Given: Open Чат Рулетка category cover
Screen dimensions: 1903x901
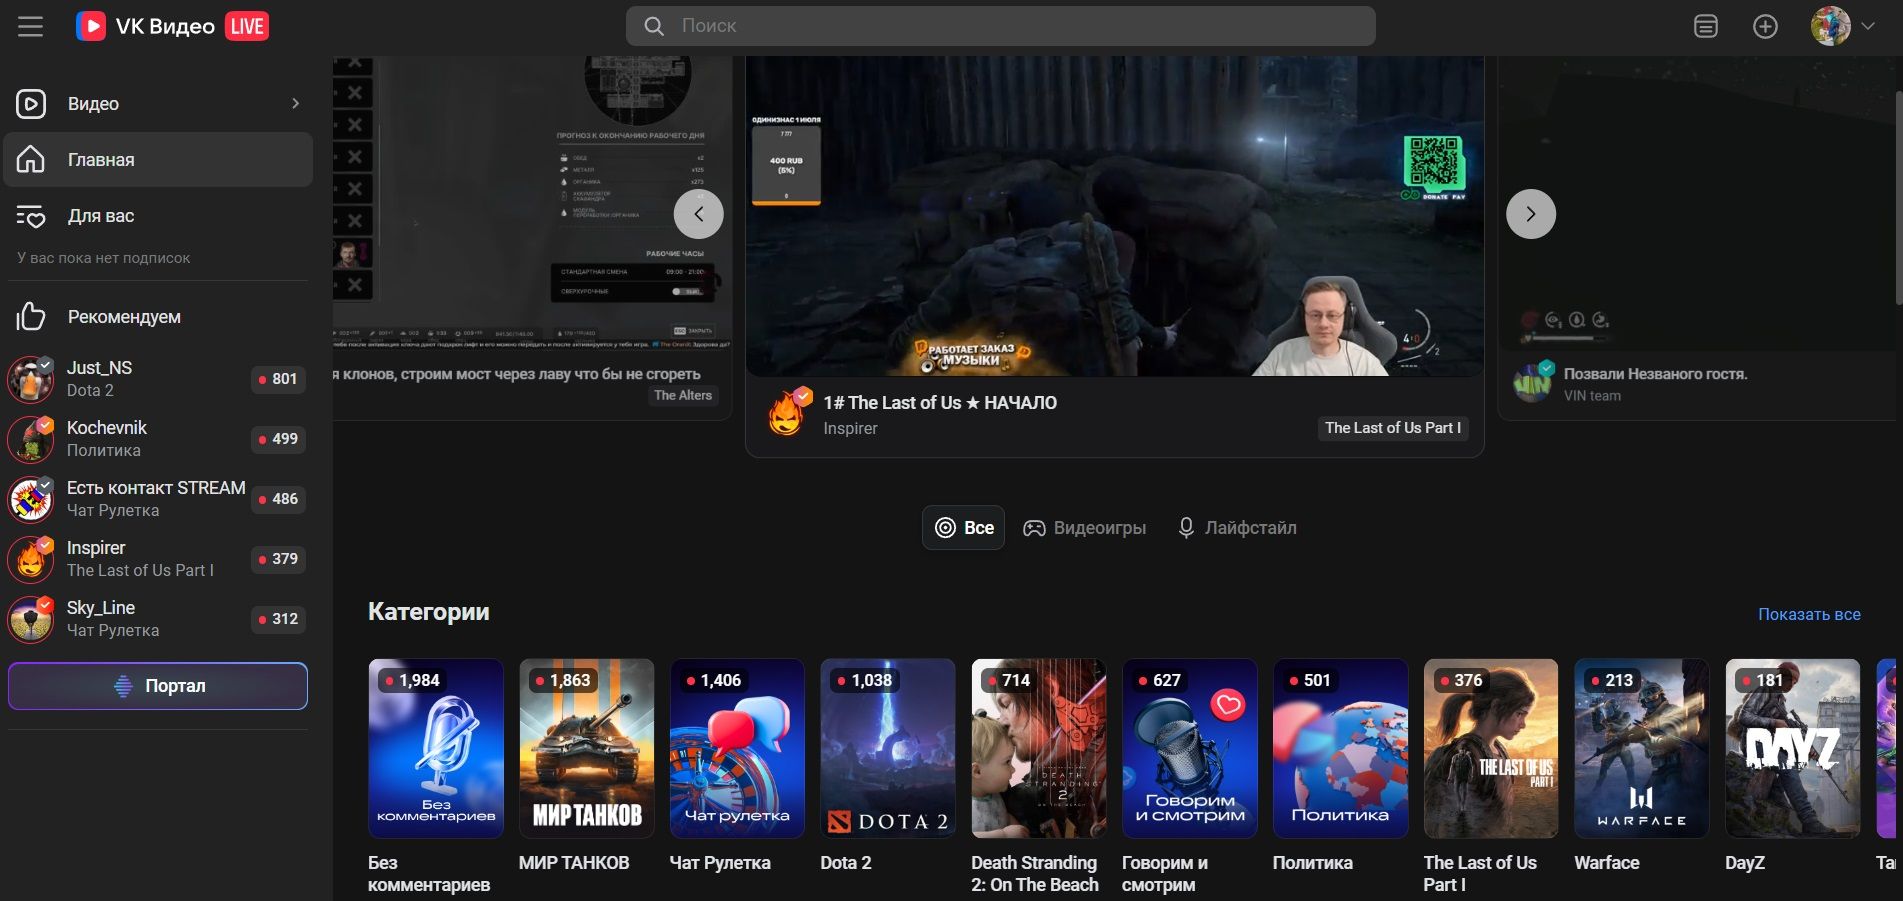Looking at the screenshot, I should click(737, 748).
